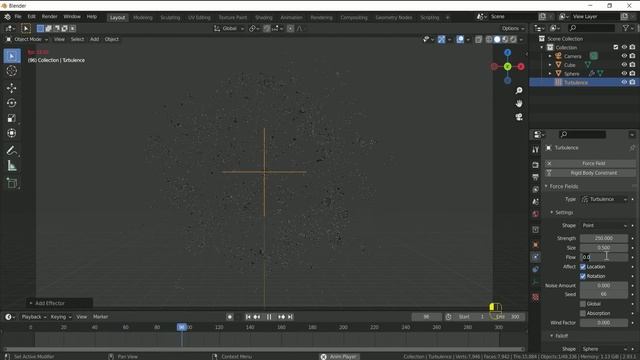Screen dimensions: 640x360
Task: Click the Force Field button
Action: pyautogui.click(x=590, y=163)
